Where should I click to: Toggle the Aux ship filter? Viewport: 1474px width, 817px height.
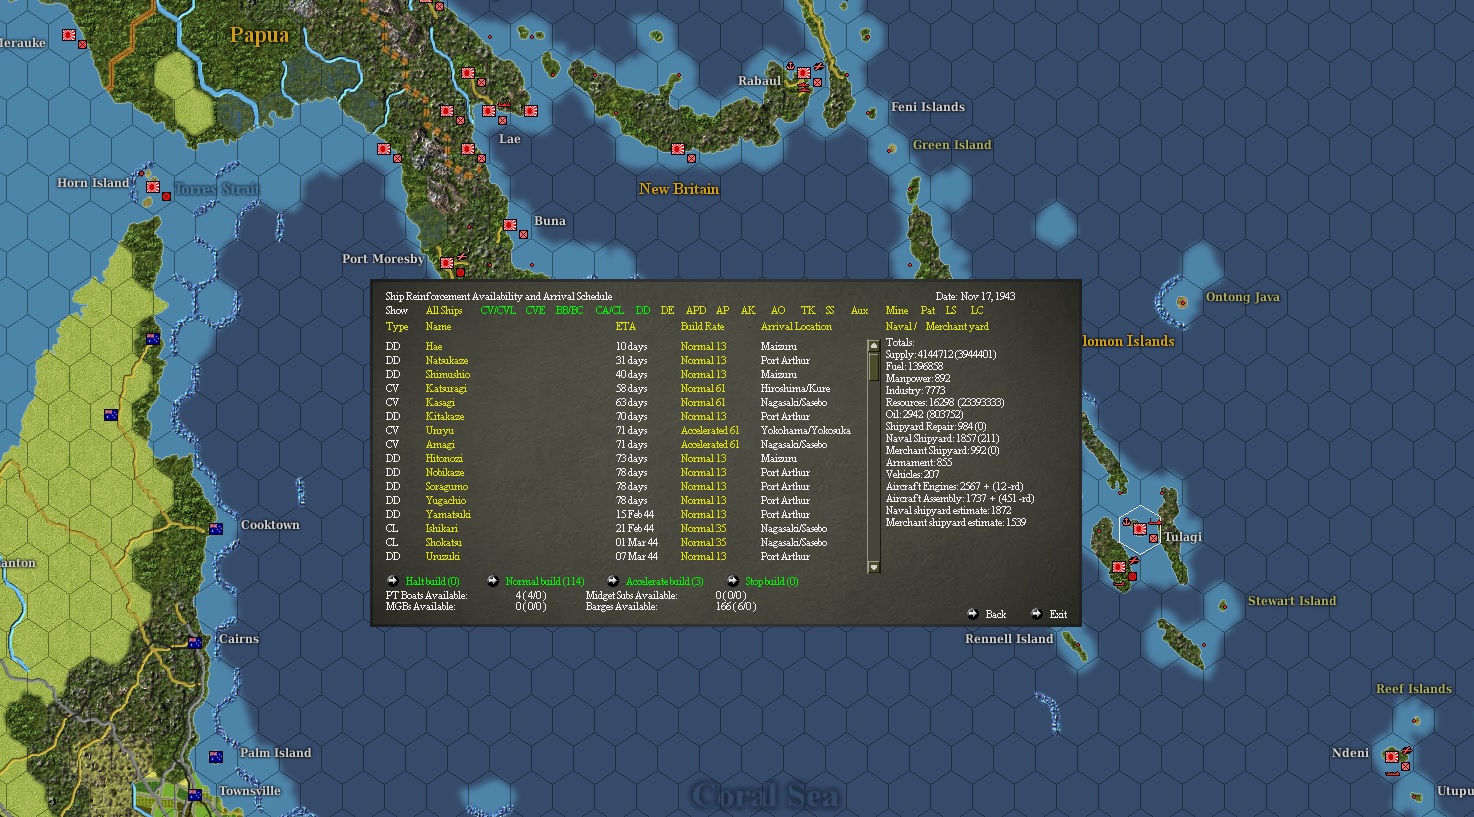click(x=859, y=311)
